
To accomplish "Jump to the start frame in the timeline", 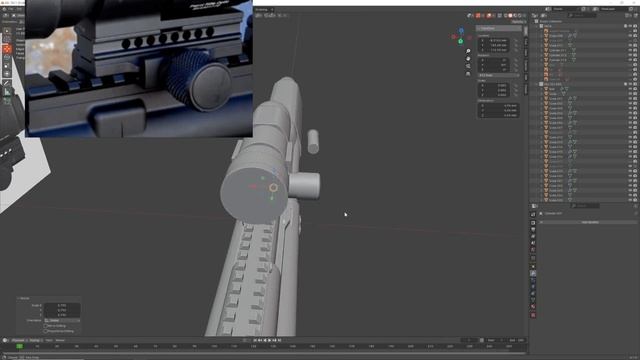I will (x=255, y=340).
